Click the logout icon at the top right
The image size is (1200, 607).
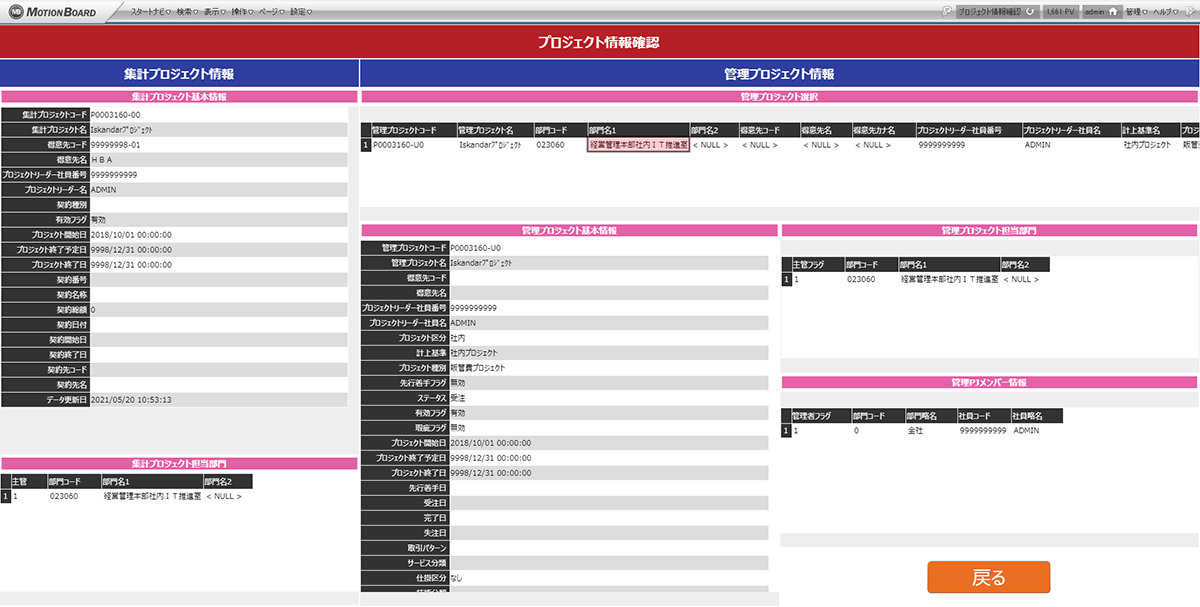click(x=1190, y=12)
